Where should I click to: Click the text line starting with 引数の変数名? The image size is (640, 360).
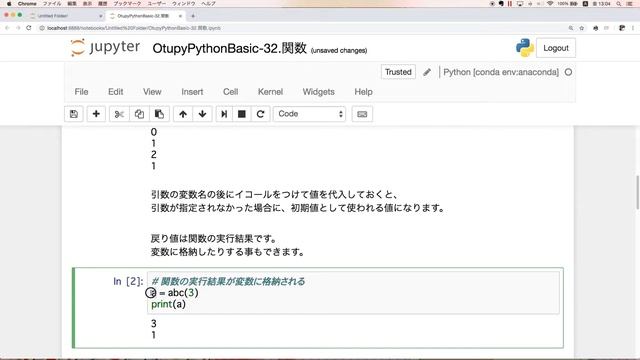pyautogui.click(x=274, y=194)
